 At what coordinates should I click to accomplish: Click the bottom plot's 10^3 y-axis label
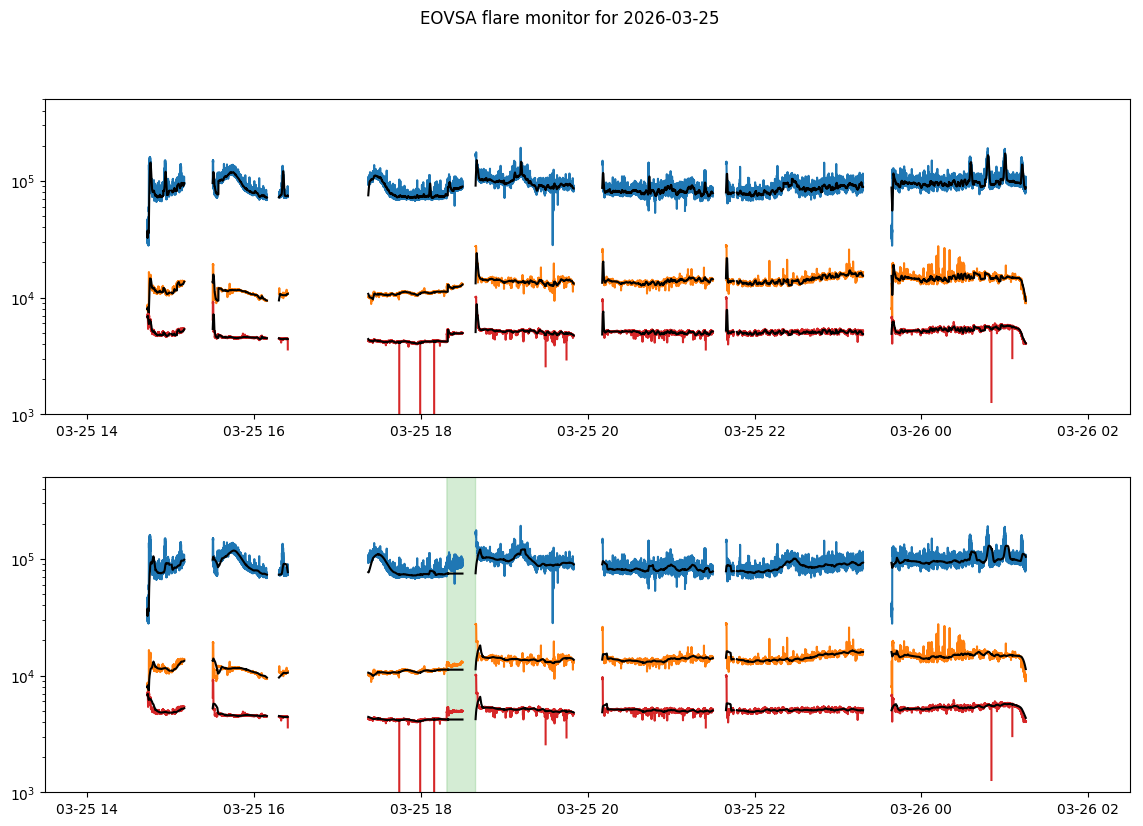(x=24, y=793)
